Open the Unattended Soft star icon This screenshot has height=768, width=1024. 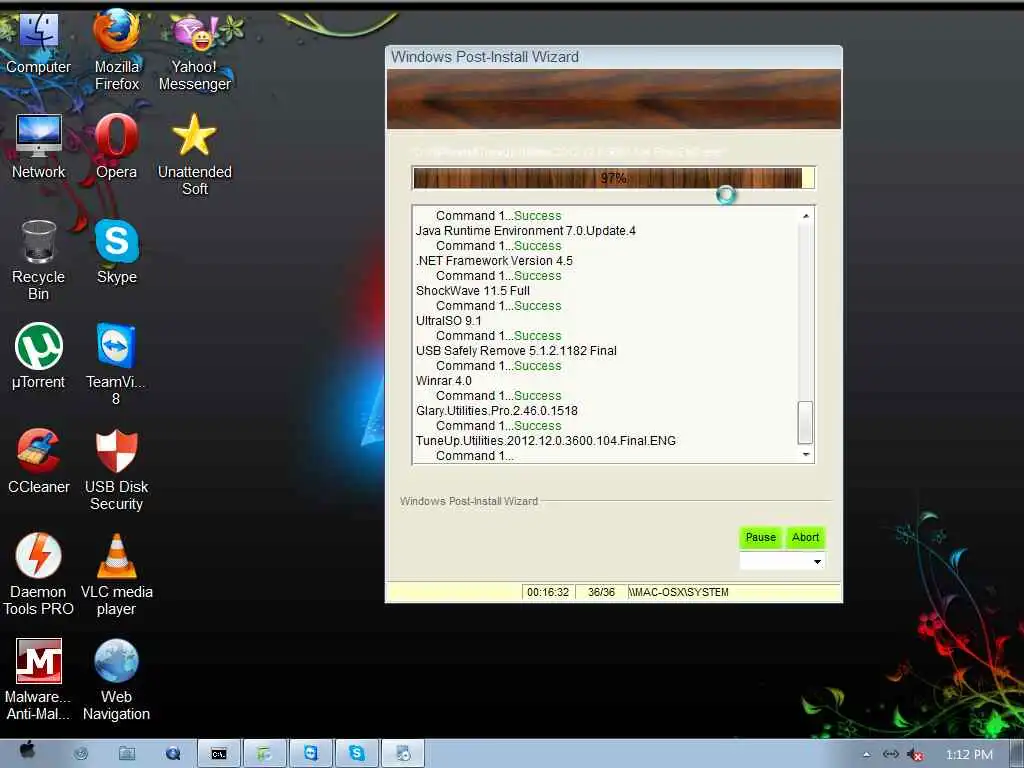tap(195, 155)
